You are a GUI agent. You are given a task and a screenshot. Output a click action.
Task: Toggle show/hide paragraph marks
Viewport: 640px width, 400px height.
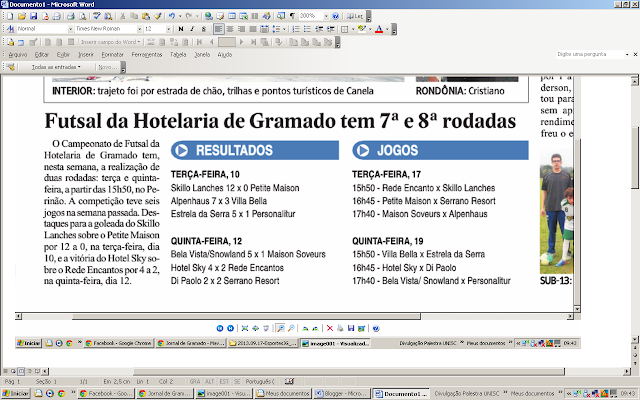point(292,16)
